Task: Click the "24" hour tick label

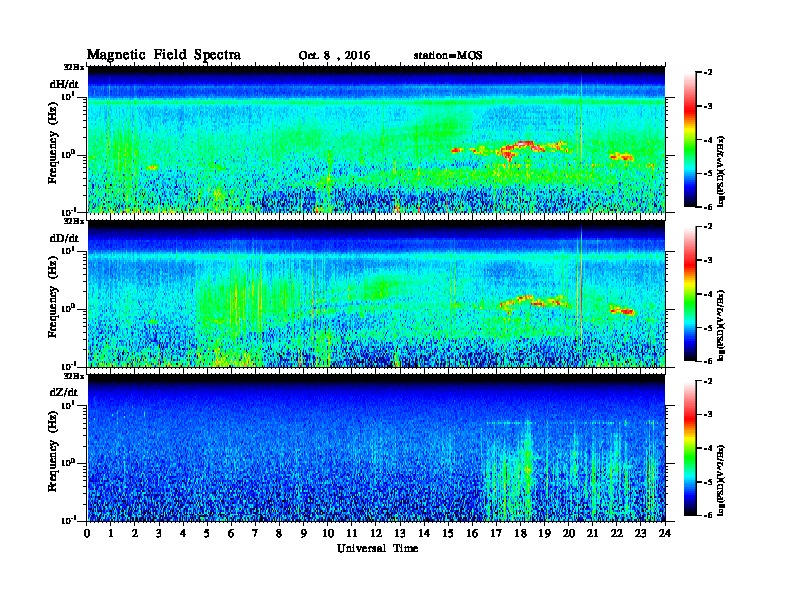Action: point(665,533)
